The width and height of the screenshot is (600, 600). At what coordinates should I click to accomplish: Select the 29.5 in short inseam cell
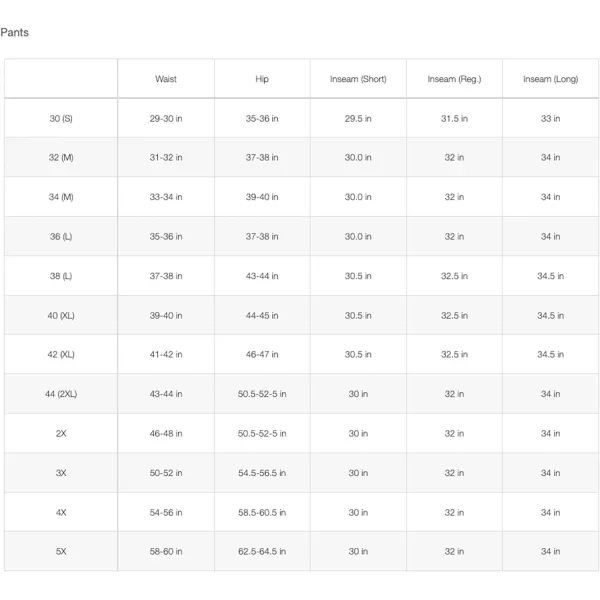coord(358,118)
